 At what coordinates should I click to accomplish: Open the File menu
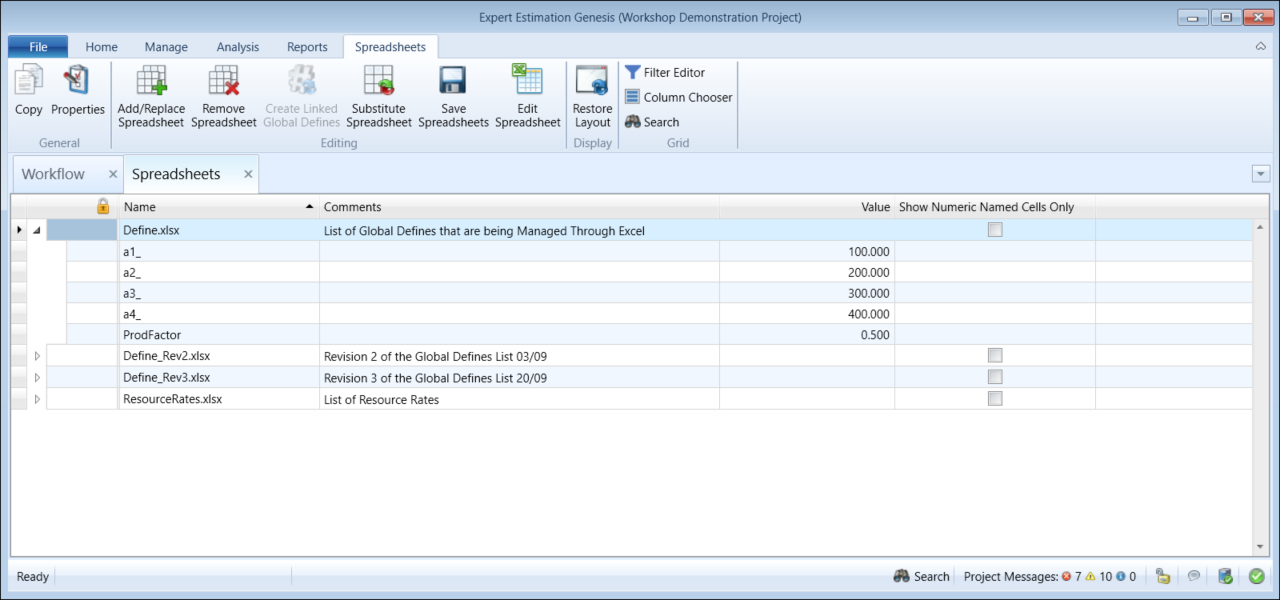(x=38, y=47)
